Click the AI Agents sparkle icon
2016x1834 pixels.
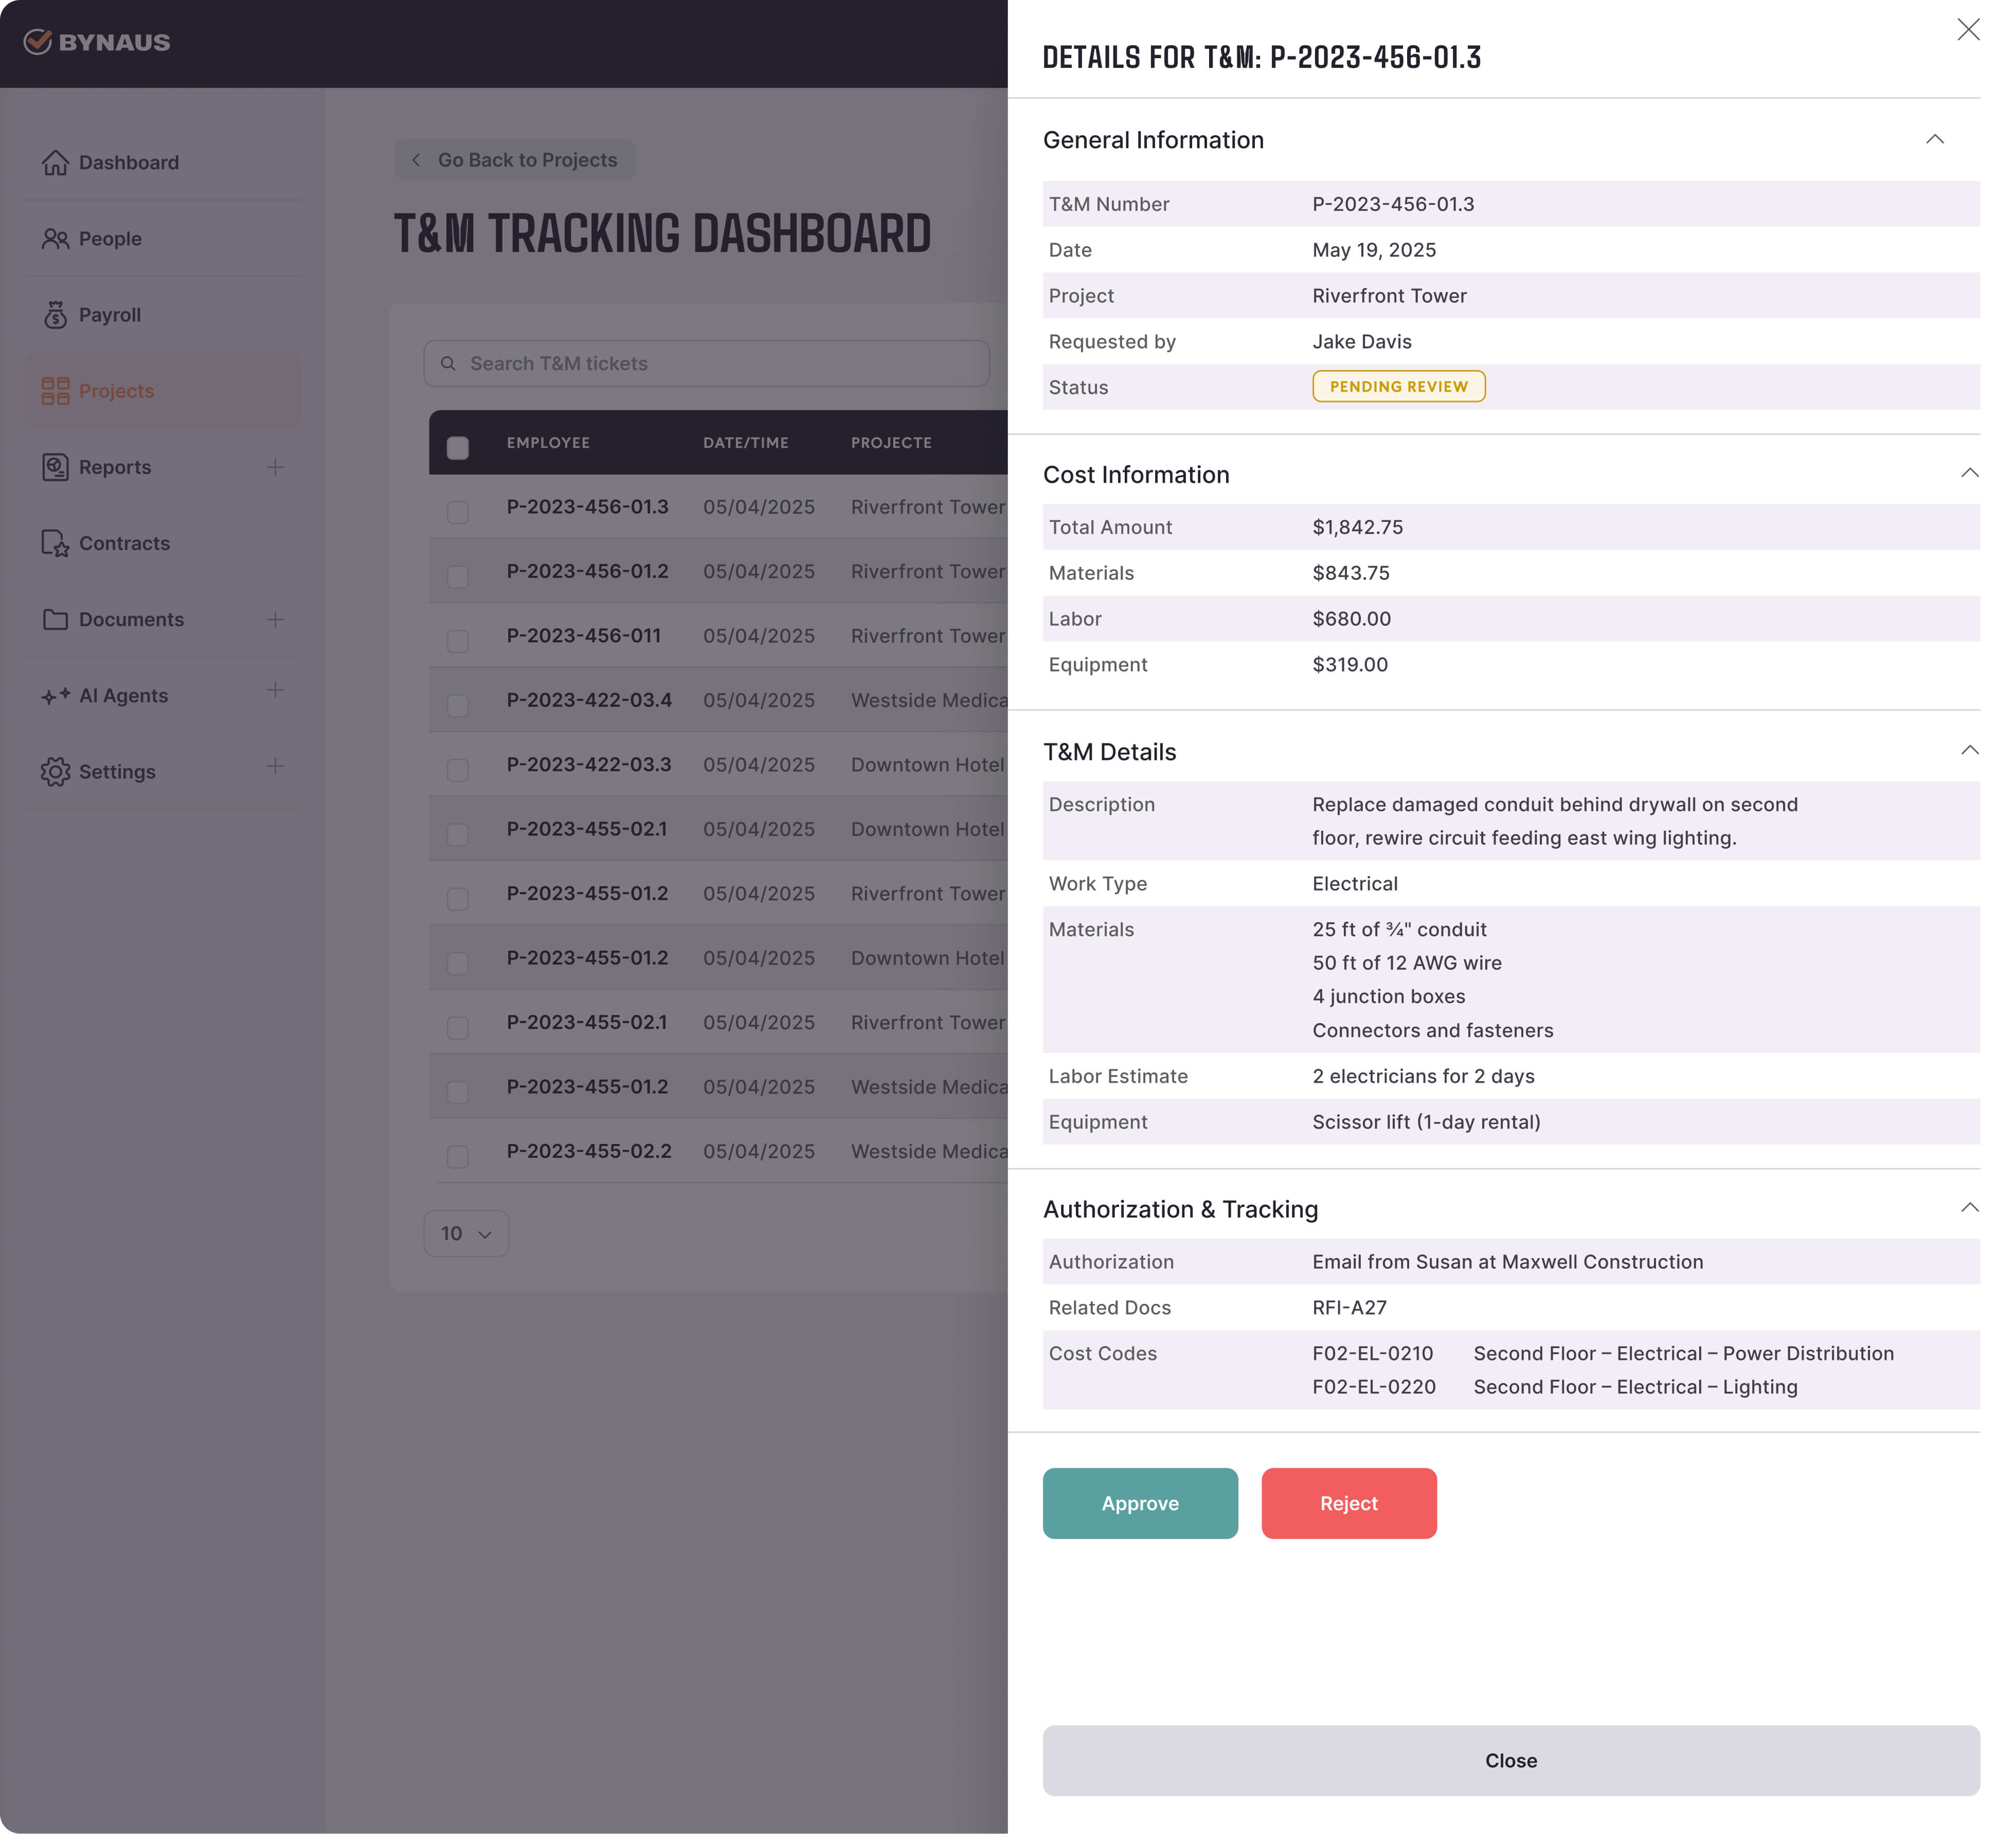[x=55, y=696]
